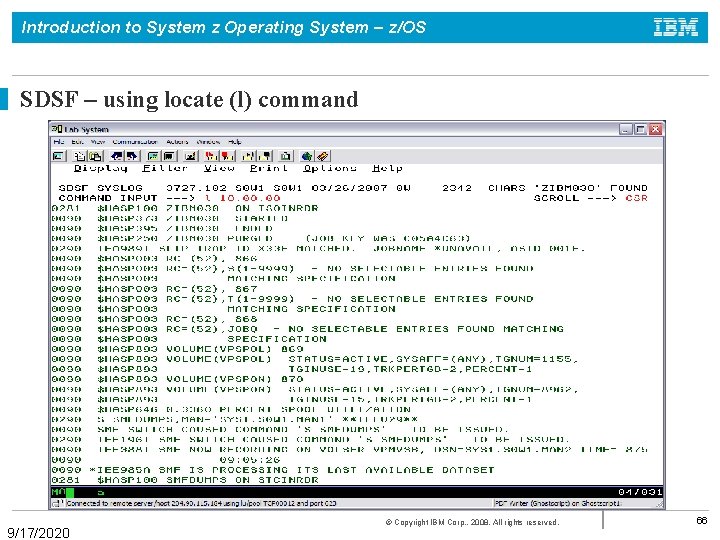Click the Stop macro recording icon
This screenshot has width=720, height=540.
pyautogui.click(x=227, y=156)
